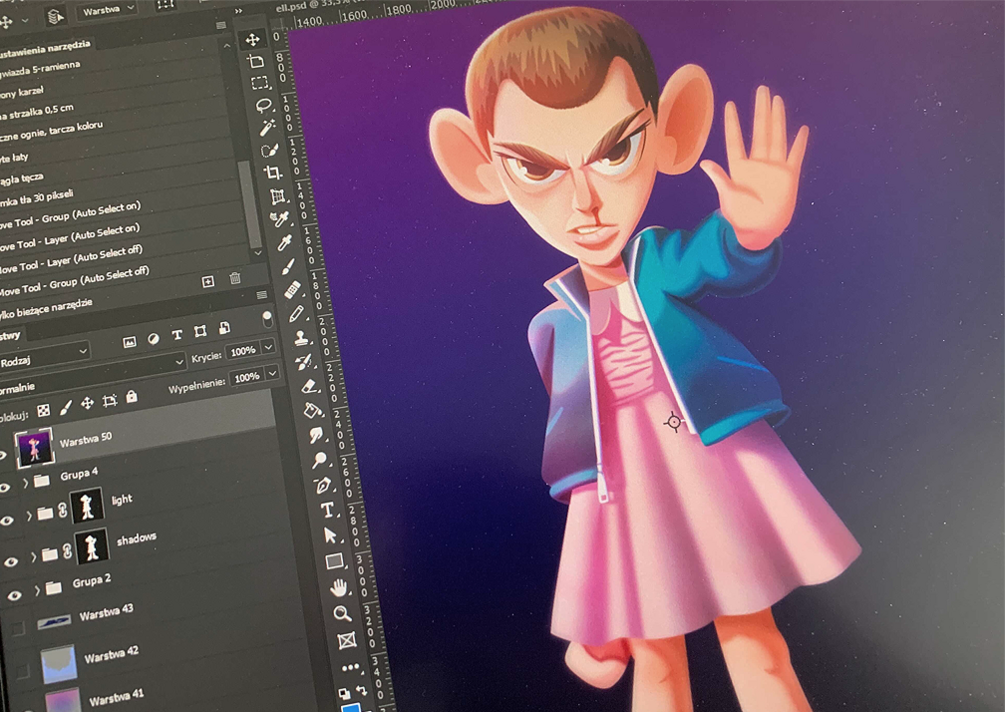Viewport: 1005px width, 712px height.
Task: Choose preset Move Tool - Layer (Auto Select off)
Action: (72, 260)
